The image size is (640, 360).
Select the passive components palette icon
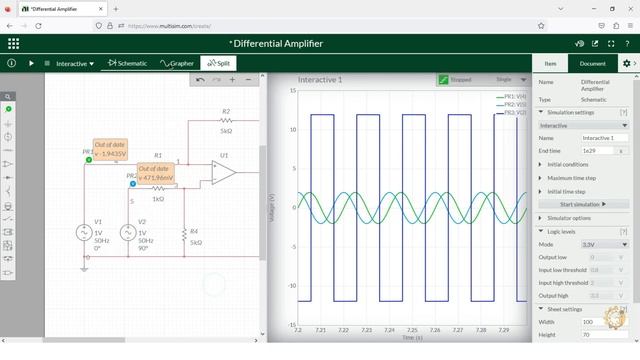(8, 151)
